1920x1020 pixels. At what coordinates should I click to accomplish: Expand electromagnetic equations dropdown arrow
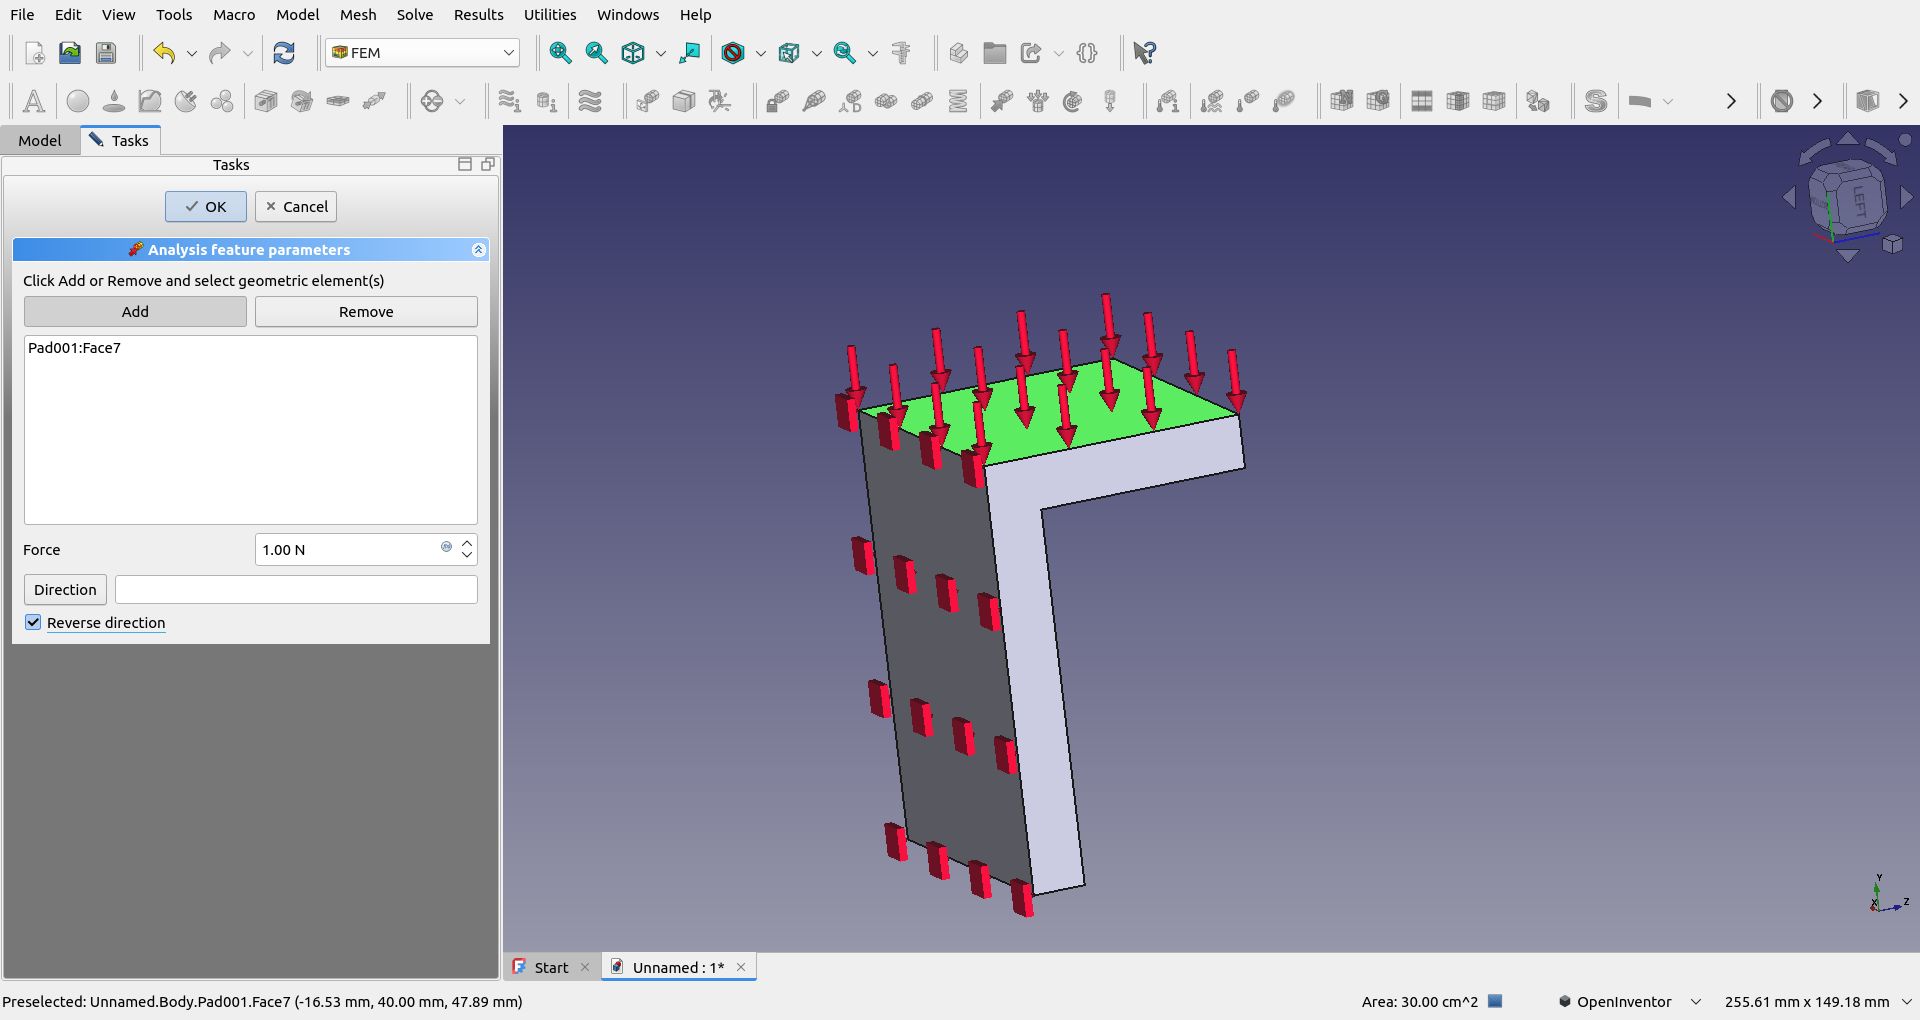460,101
